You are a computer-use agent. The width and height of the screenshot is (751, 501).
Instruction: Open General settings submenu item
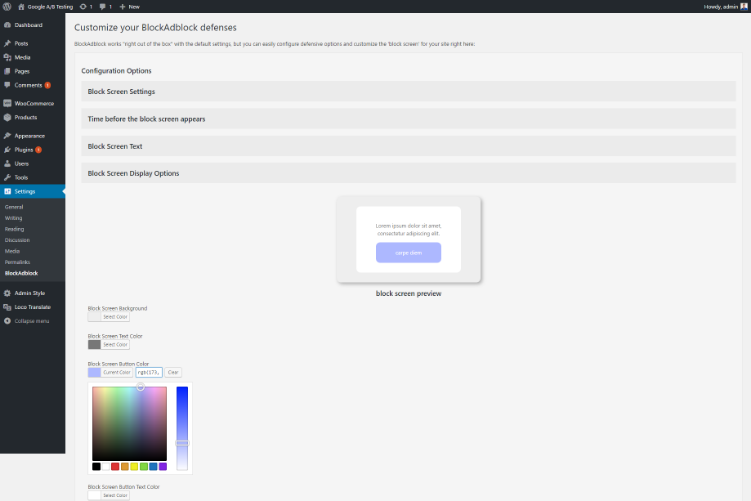click(x=14, y=207)
